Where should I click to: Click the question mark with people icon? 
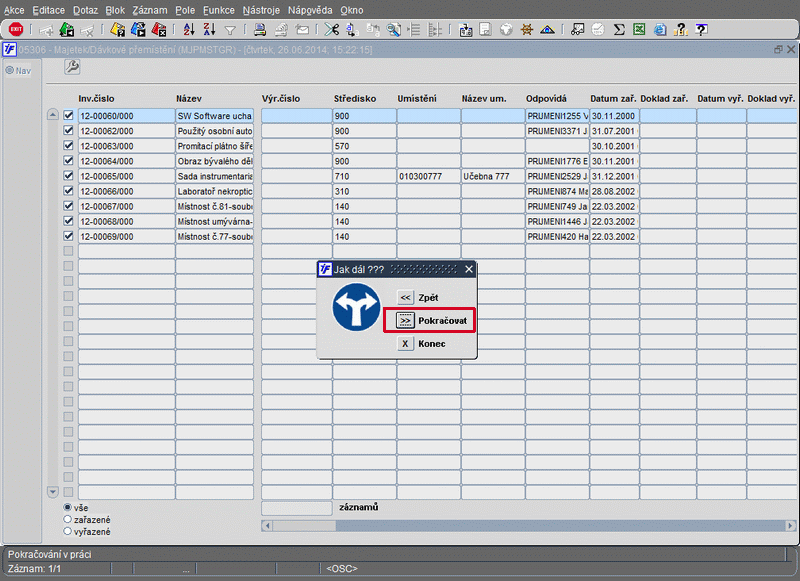tap(681, 30)
